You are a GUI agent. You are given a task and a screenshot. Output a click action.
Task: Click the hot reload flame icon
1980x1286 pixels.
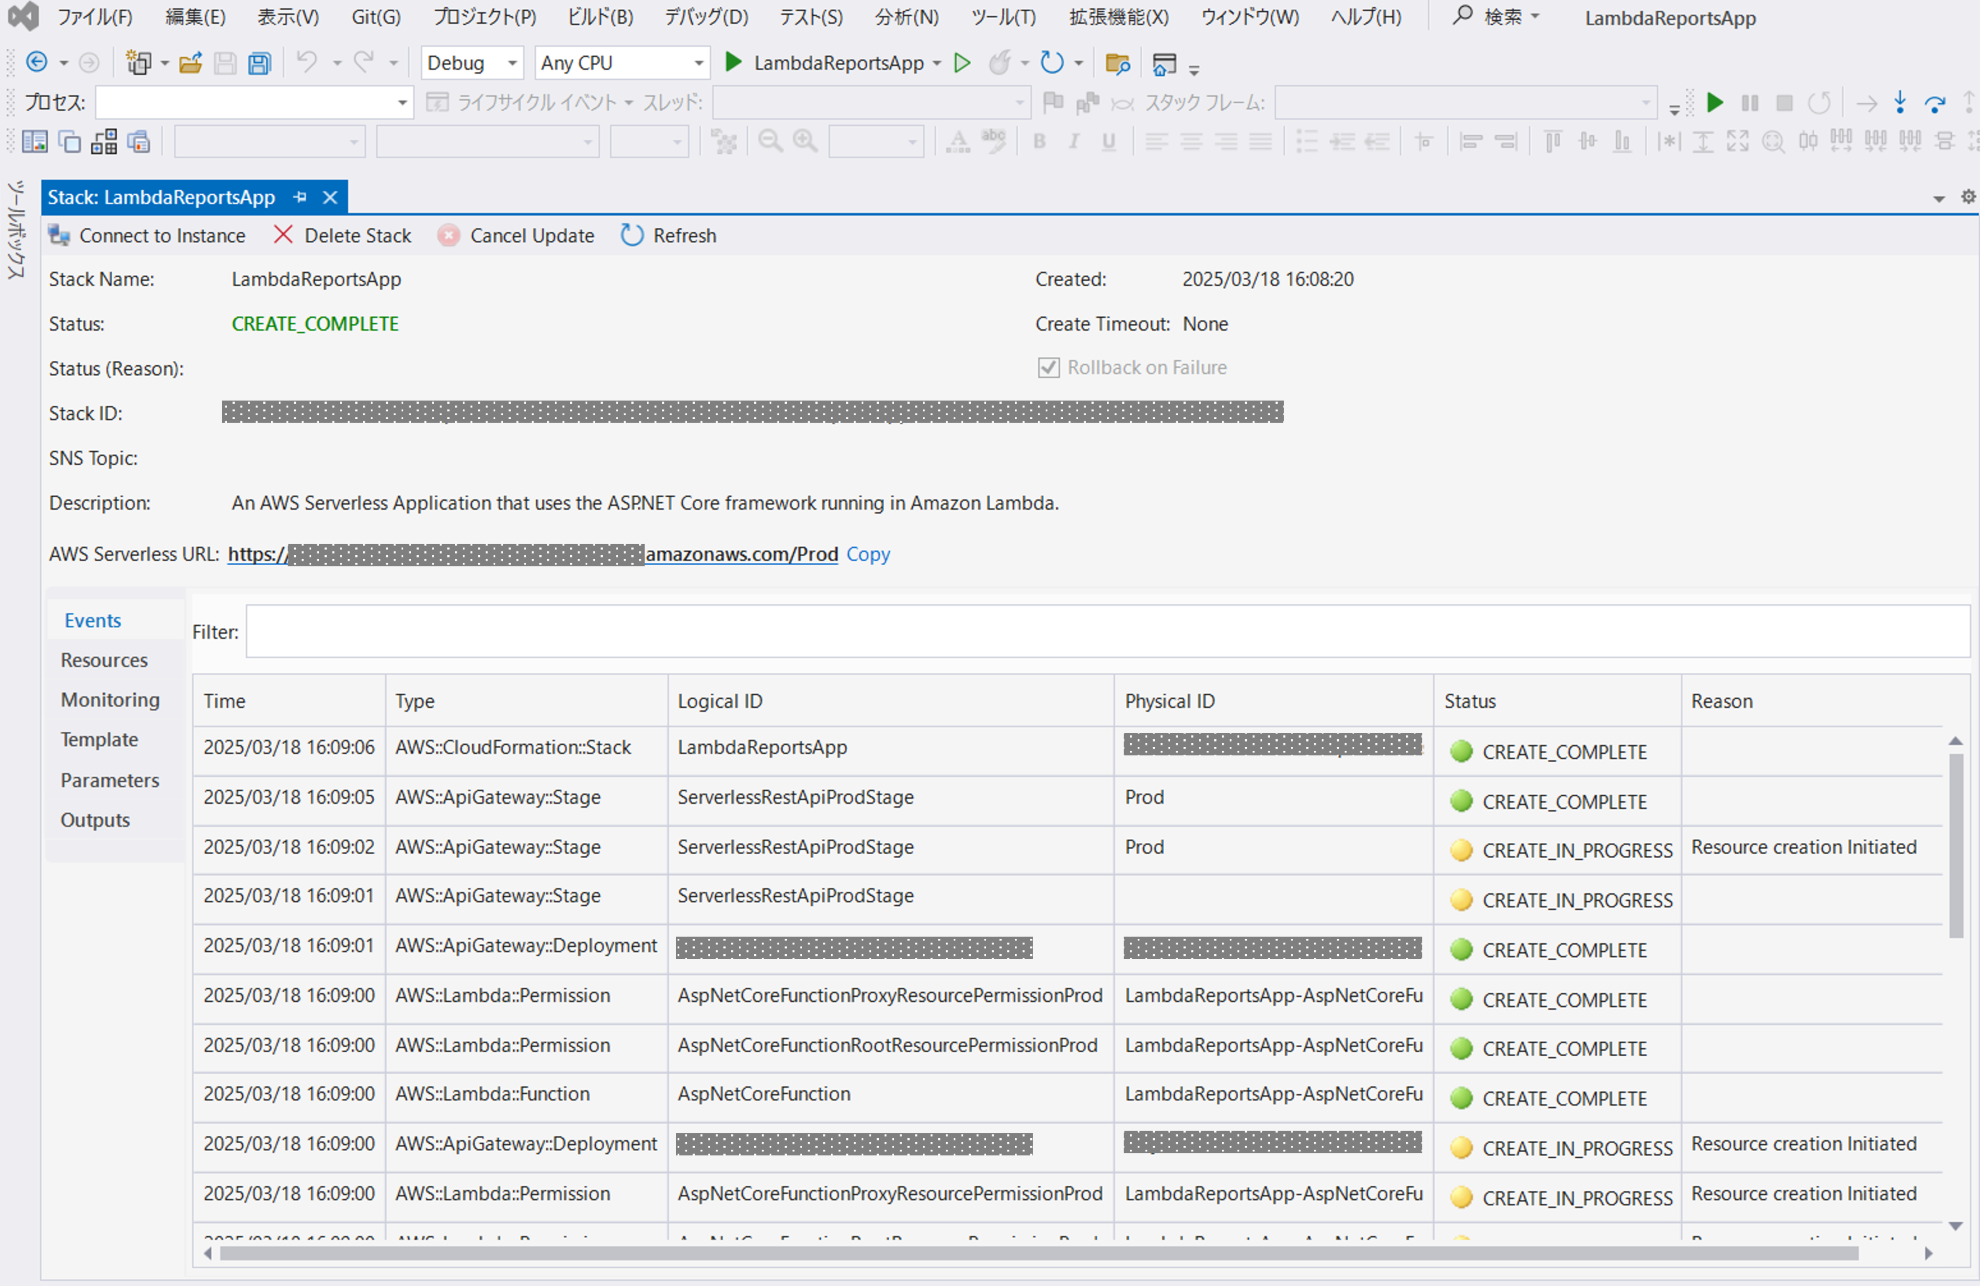[x=999, y=63]
